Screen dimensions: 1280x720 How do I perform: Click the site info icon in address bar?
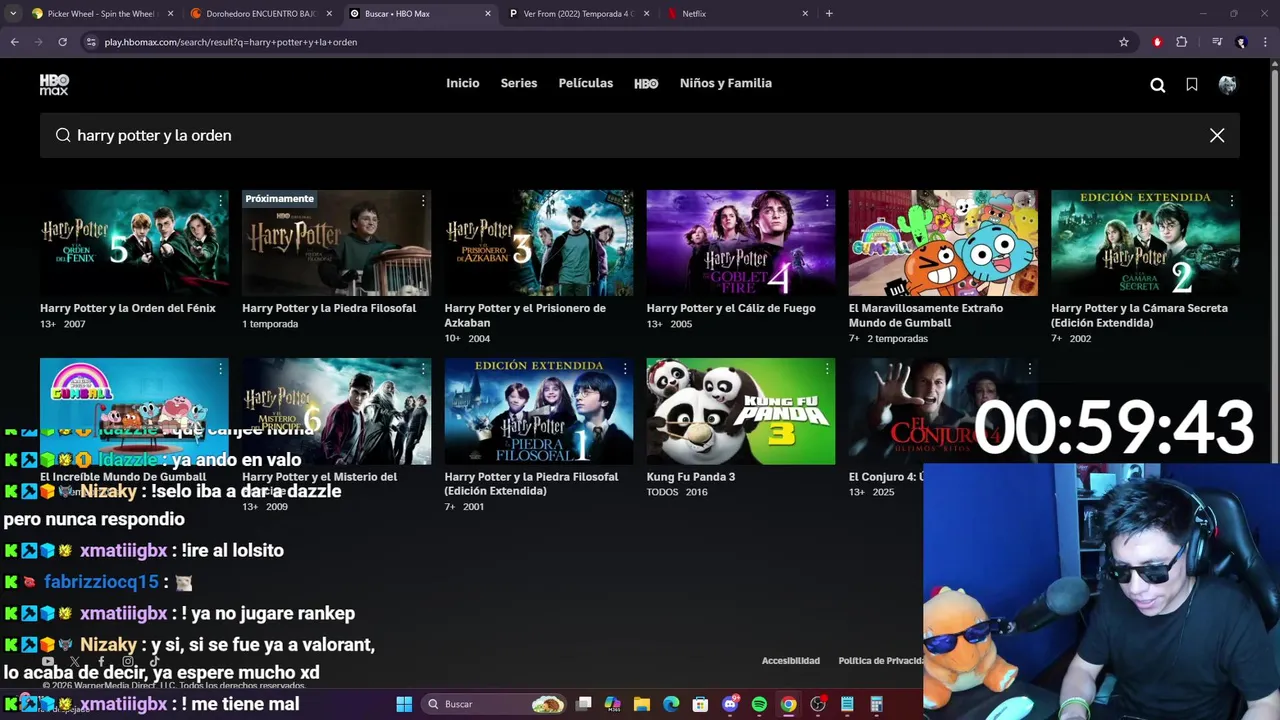(x=91, y=42)
